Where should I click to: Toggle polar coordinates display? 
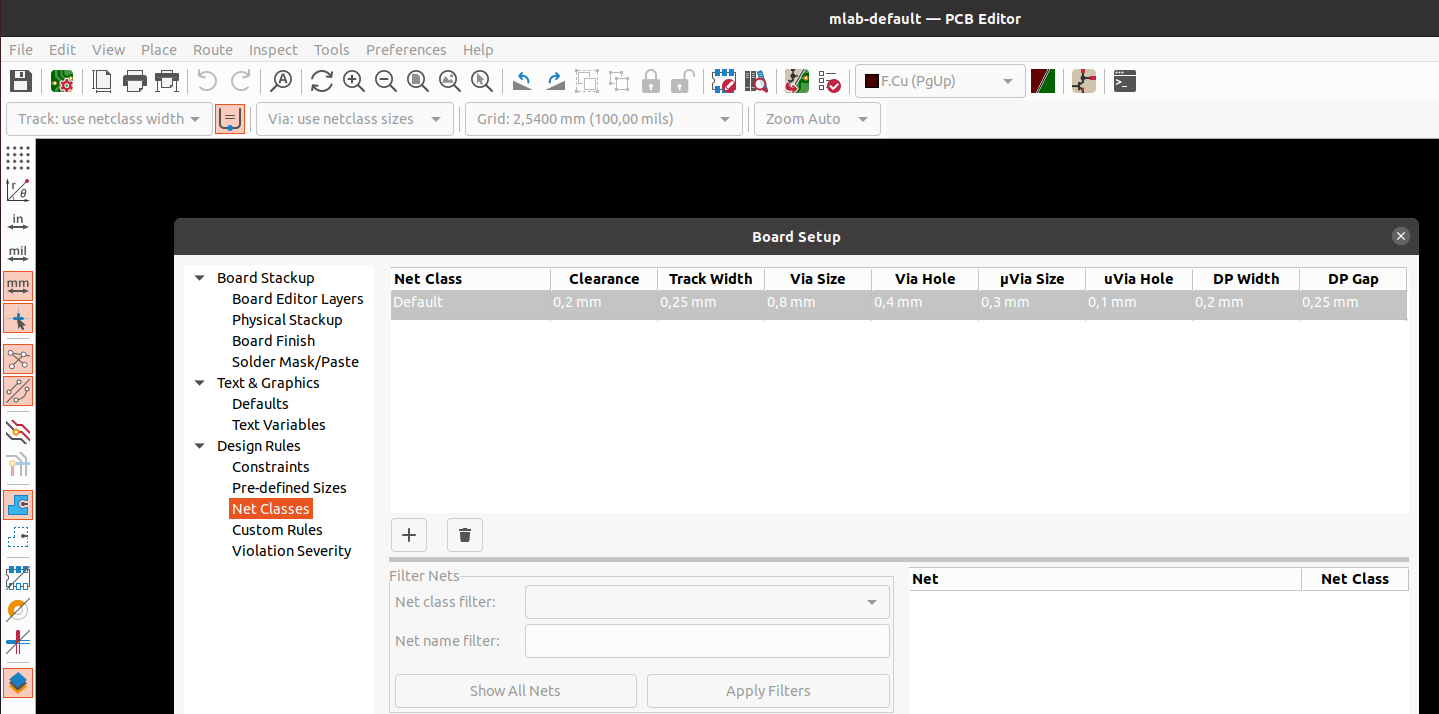(x=18, y=190)
